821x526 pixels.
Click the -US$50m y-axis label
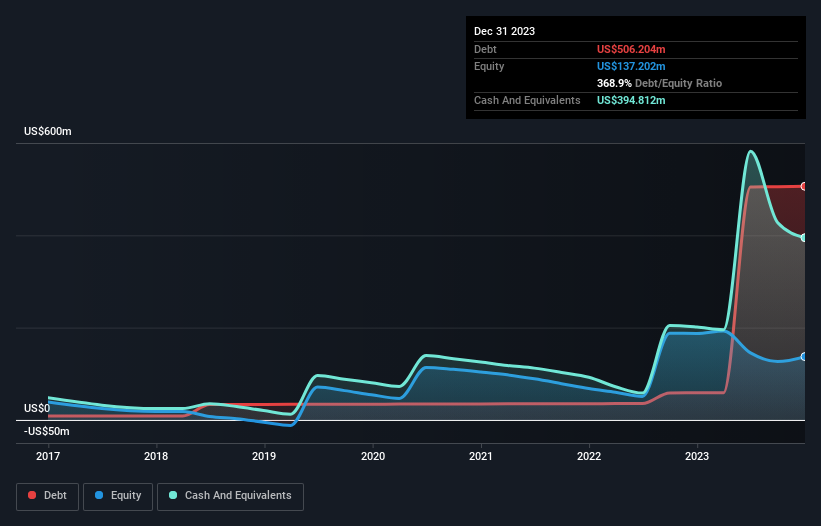[x=47, y=431]
